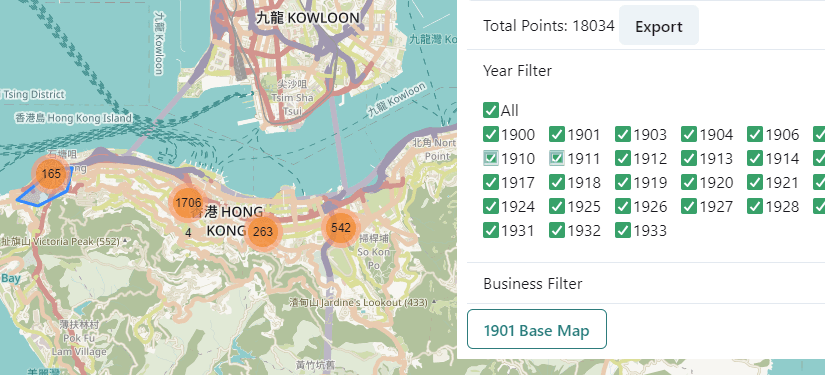The width and height of the screenshot is (825, 375).
Task: Export the filtered points
Action: tap(659, 26)
